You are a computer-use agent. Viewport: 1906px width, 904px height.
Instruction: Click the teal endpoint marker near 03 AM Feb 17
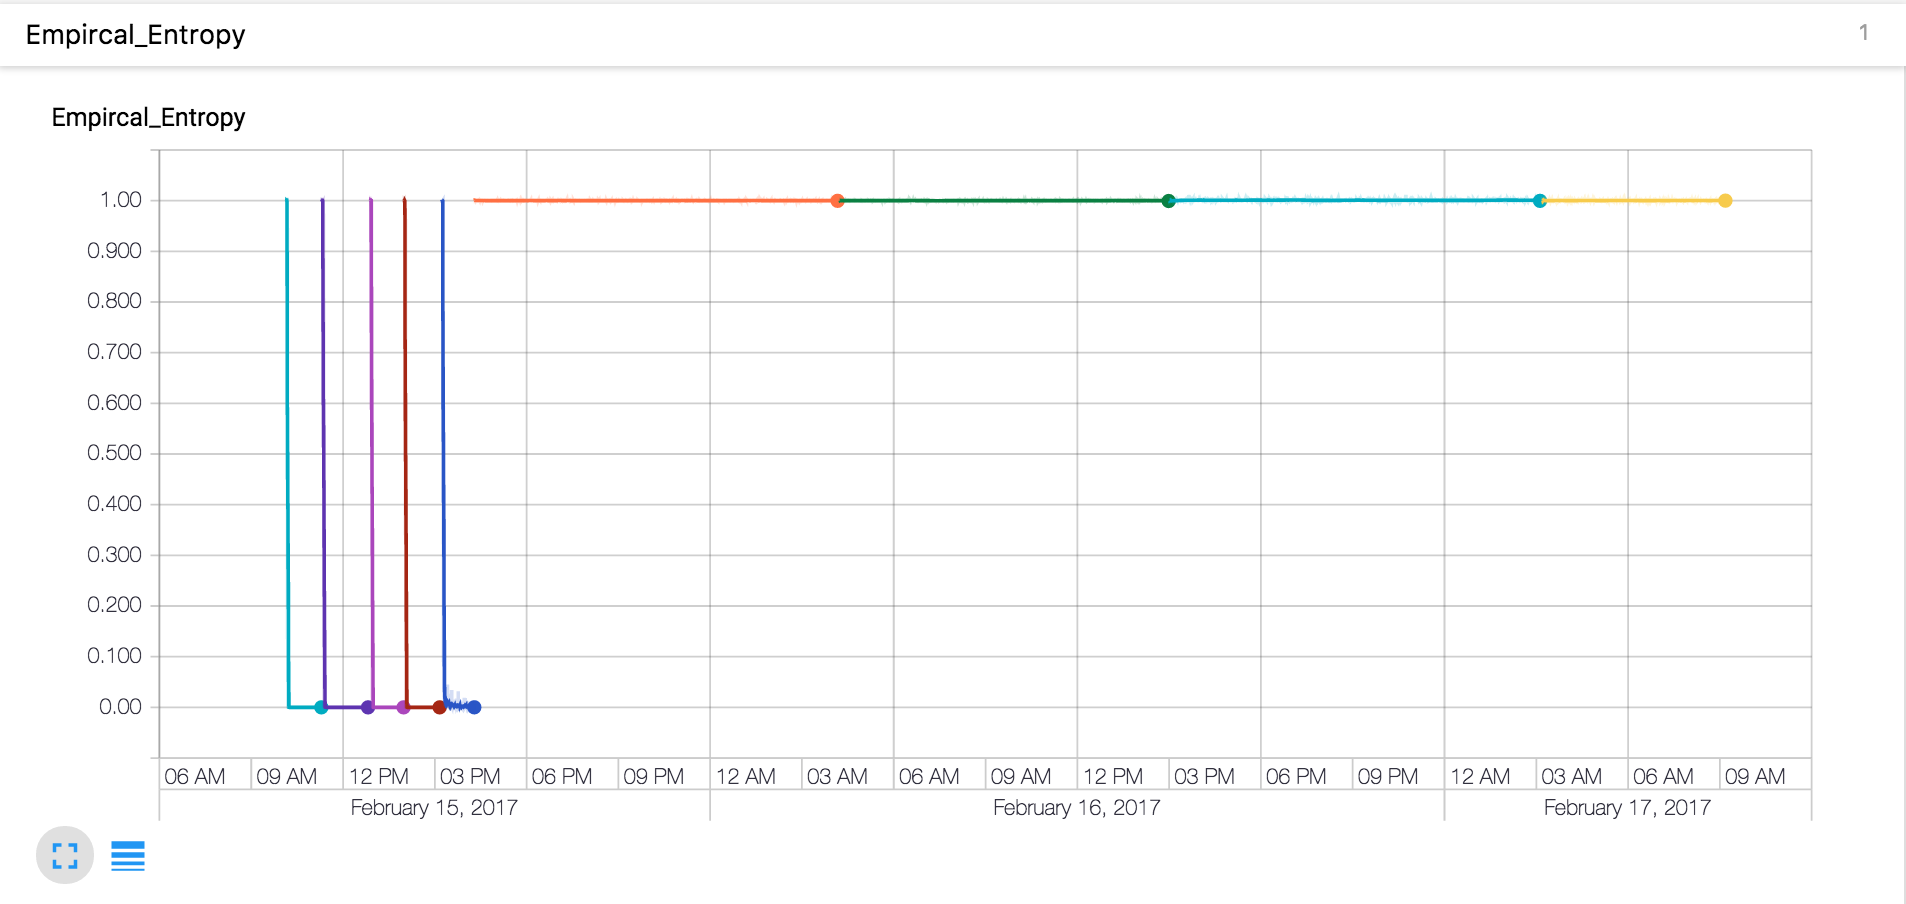click(x=1540, y=201)
